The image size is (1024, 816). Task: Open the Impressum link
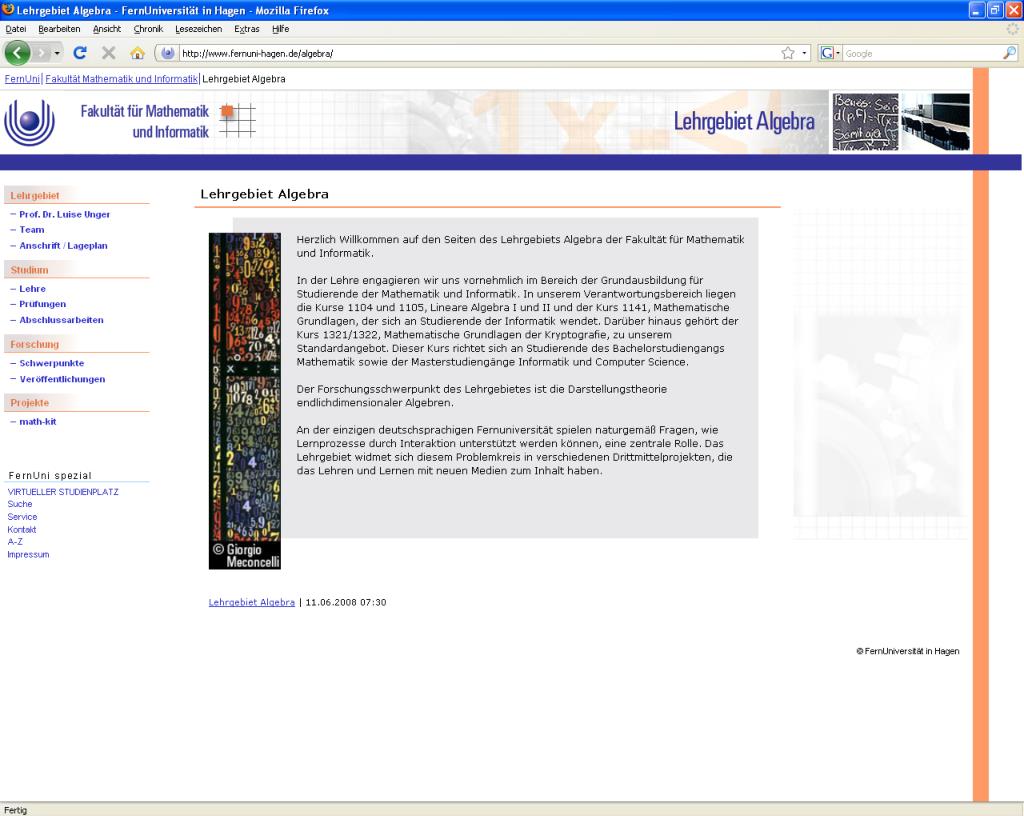(x=28, y=554)
